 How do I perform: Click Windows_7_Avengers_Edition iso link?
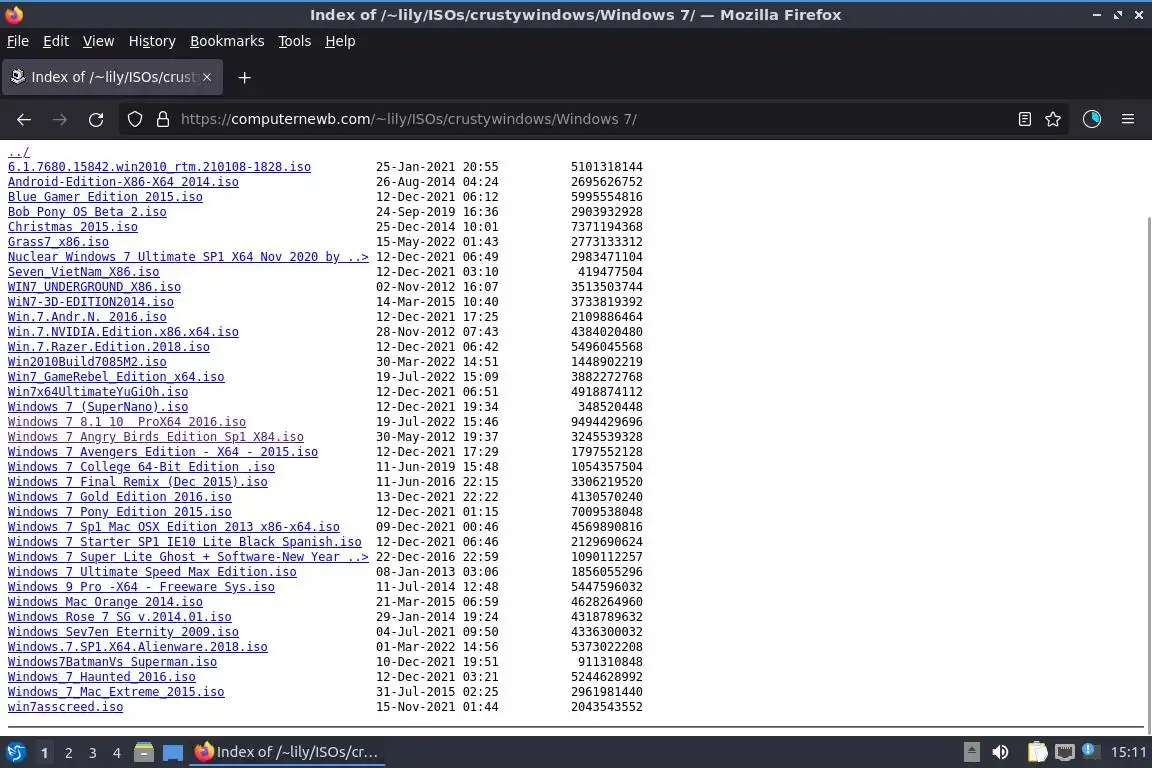click(162, 452)
